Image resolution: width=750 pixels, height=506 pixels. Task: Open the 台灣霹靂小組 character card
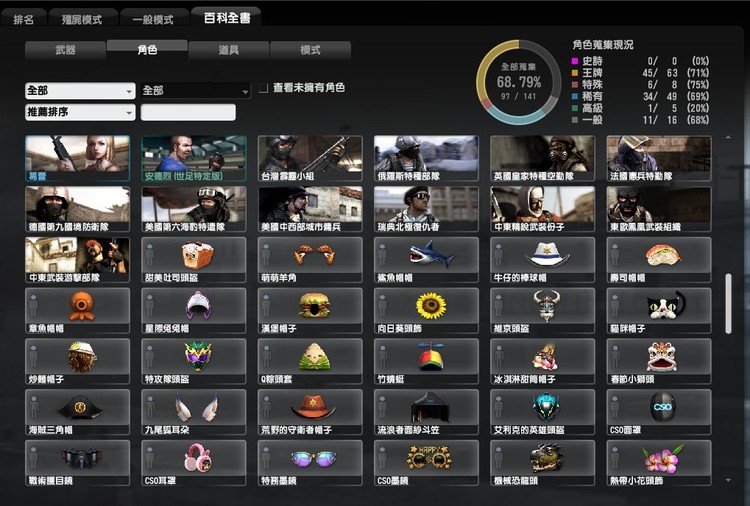tap(310, 158)
